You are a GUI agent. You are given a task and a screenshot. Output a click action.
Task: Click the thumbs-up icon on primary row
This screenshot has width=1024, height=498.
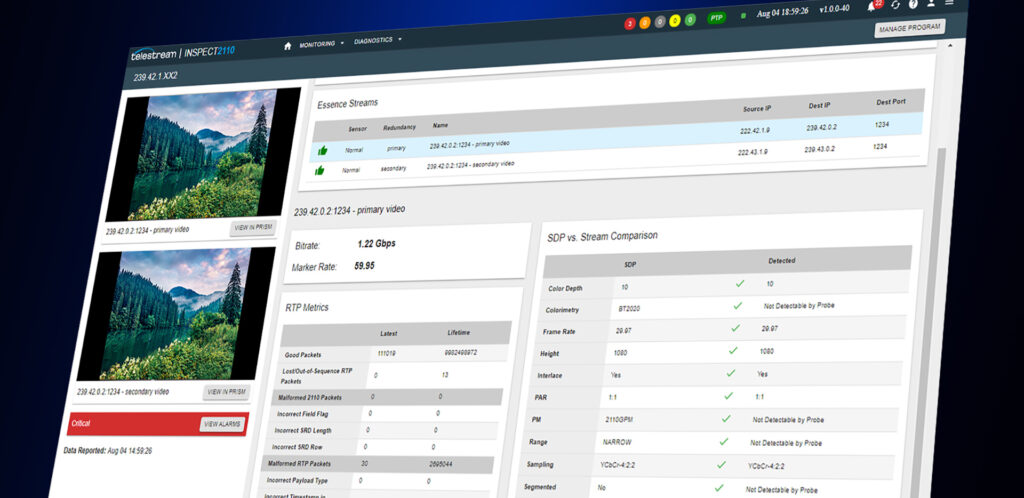pos(322,151)
